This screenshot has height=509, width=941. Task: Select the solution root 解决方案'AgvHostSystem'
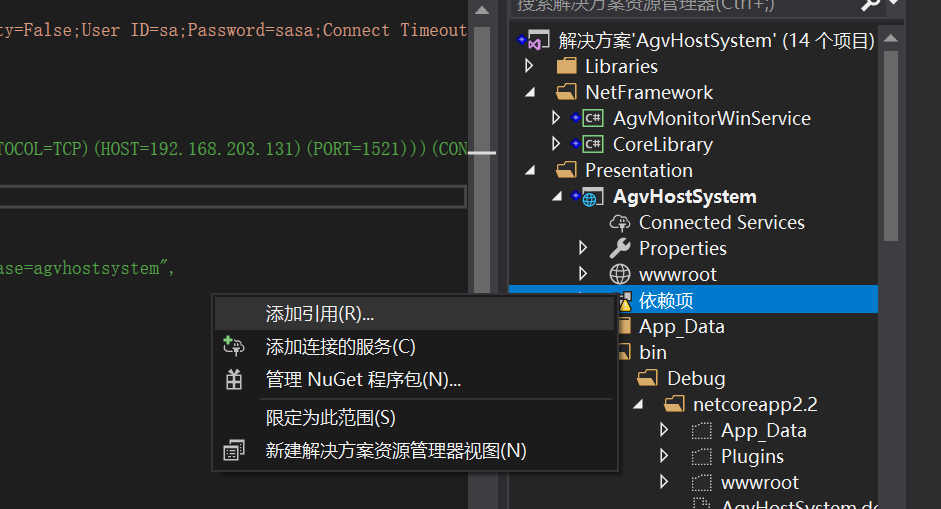click(x=717, y=41)
